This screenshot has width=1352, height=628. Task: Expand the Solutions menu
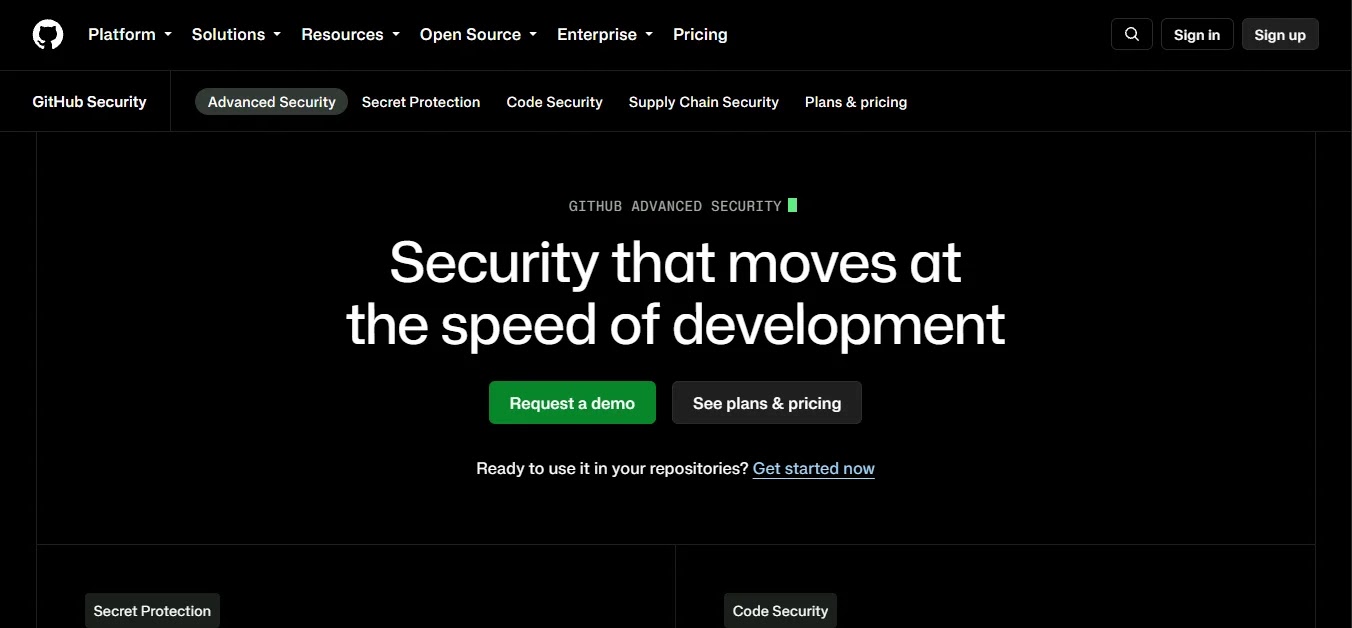[236, 34]
